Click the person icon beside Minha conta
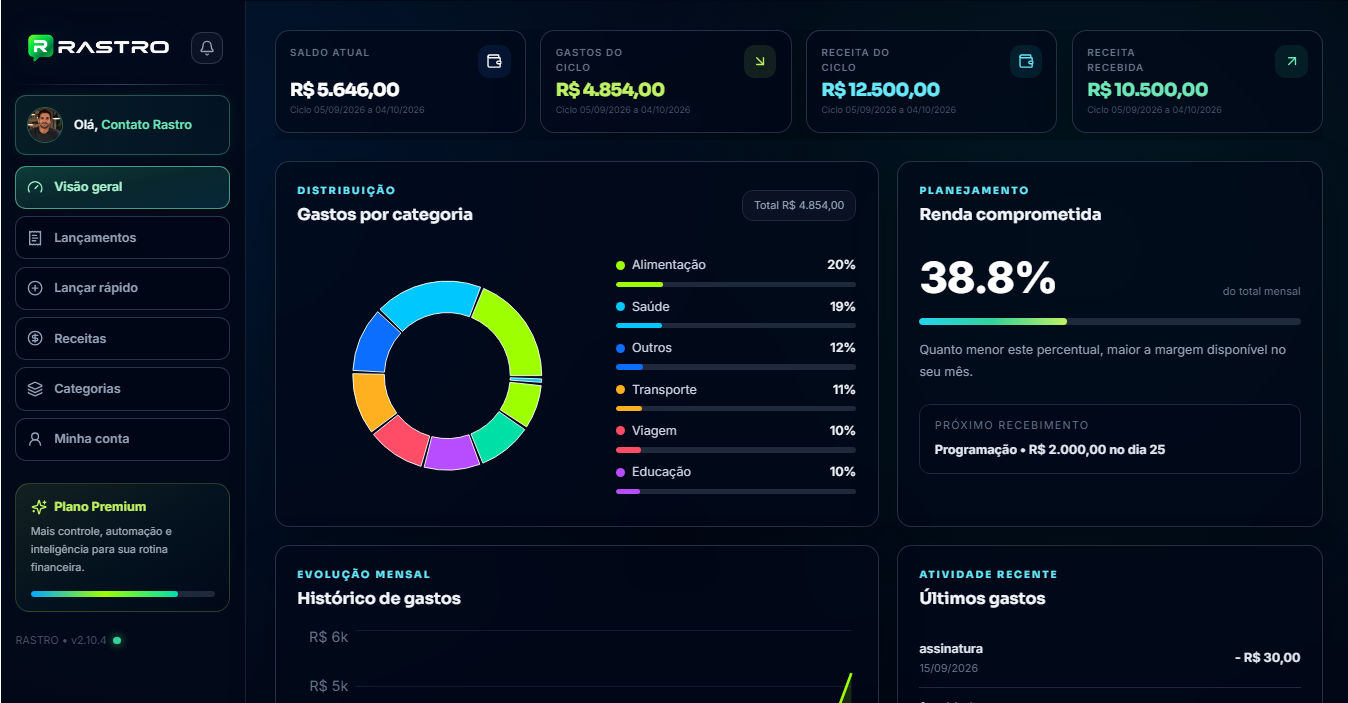This screenshot has width=1348, height=703. [35, 439]
